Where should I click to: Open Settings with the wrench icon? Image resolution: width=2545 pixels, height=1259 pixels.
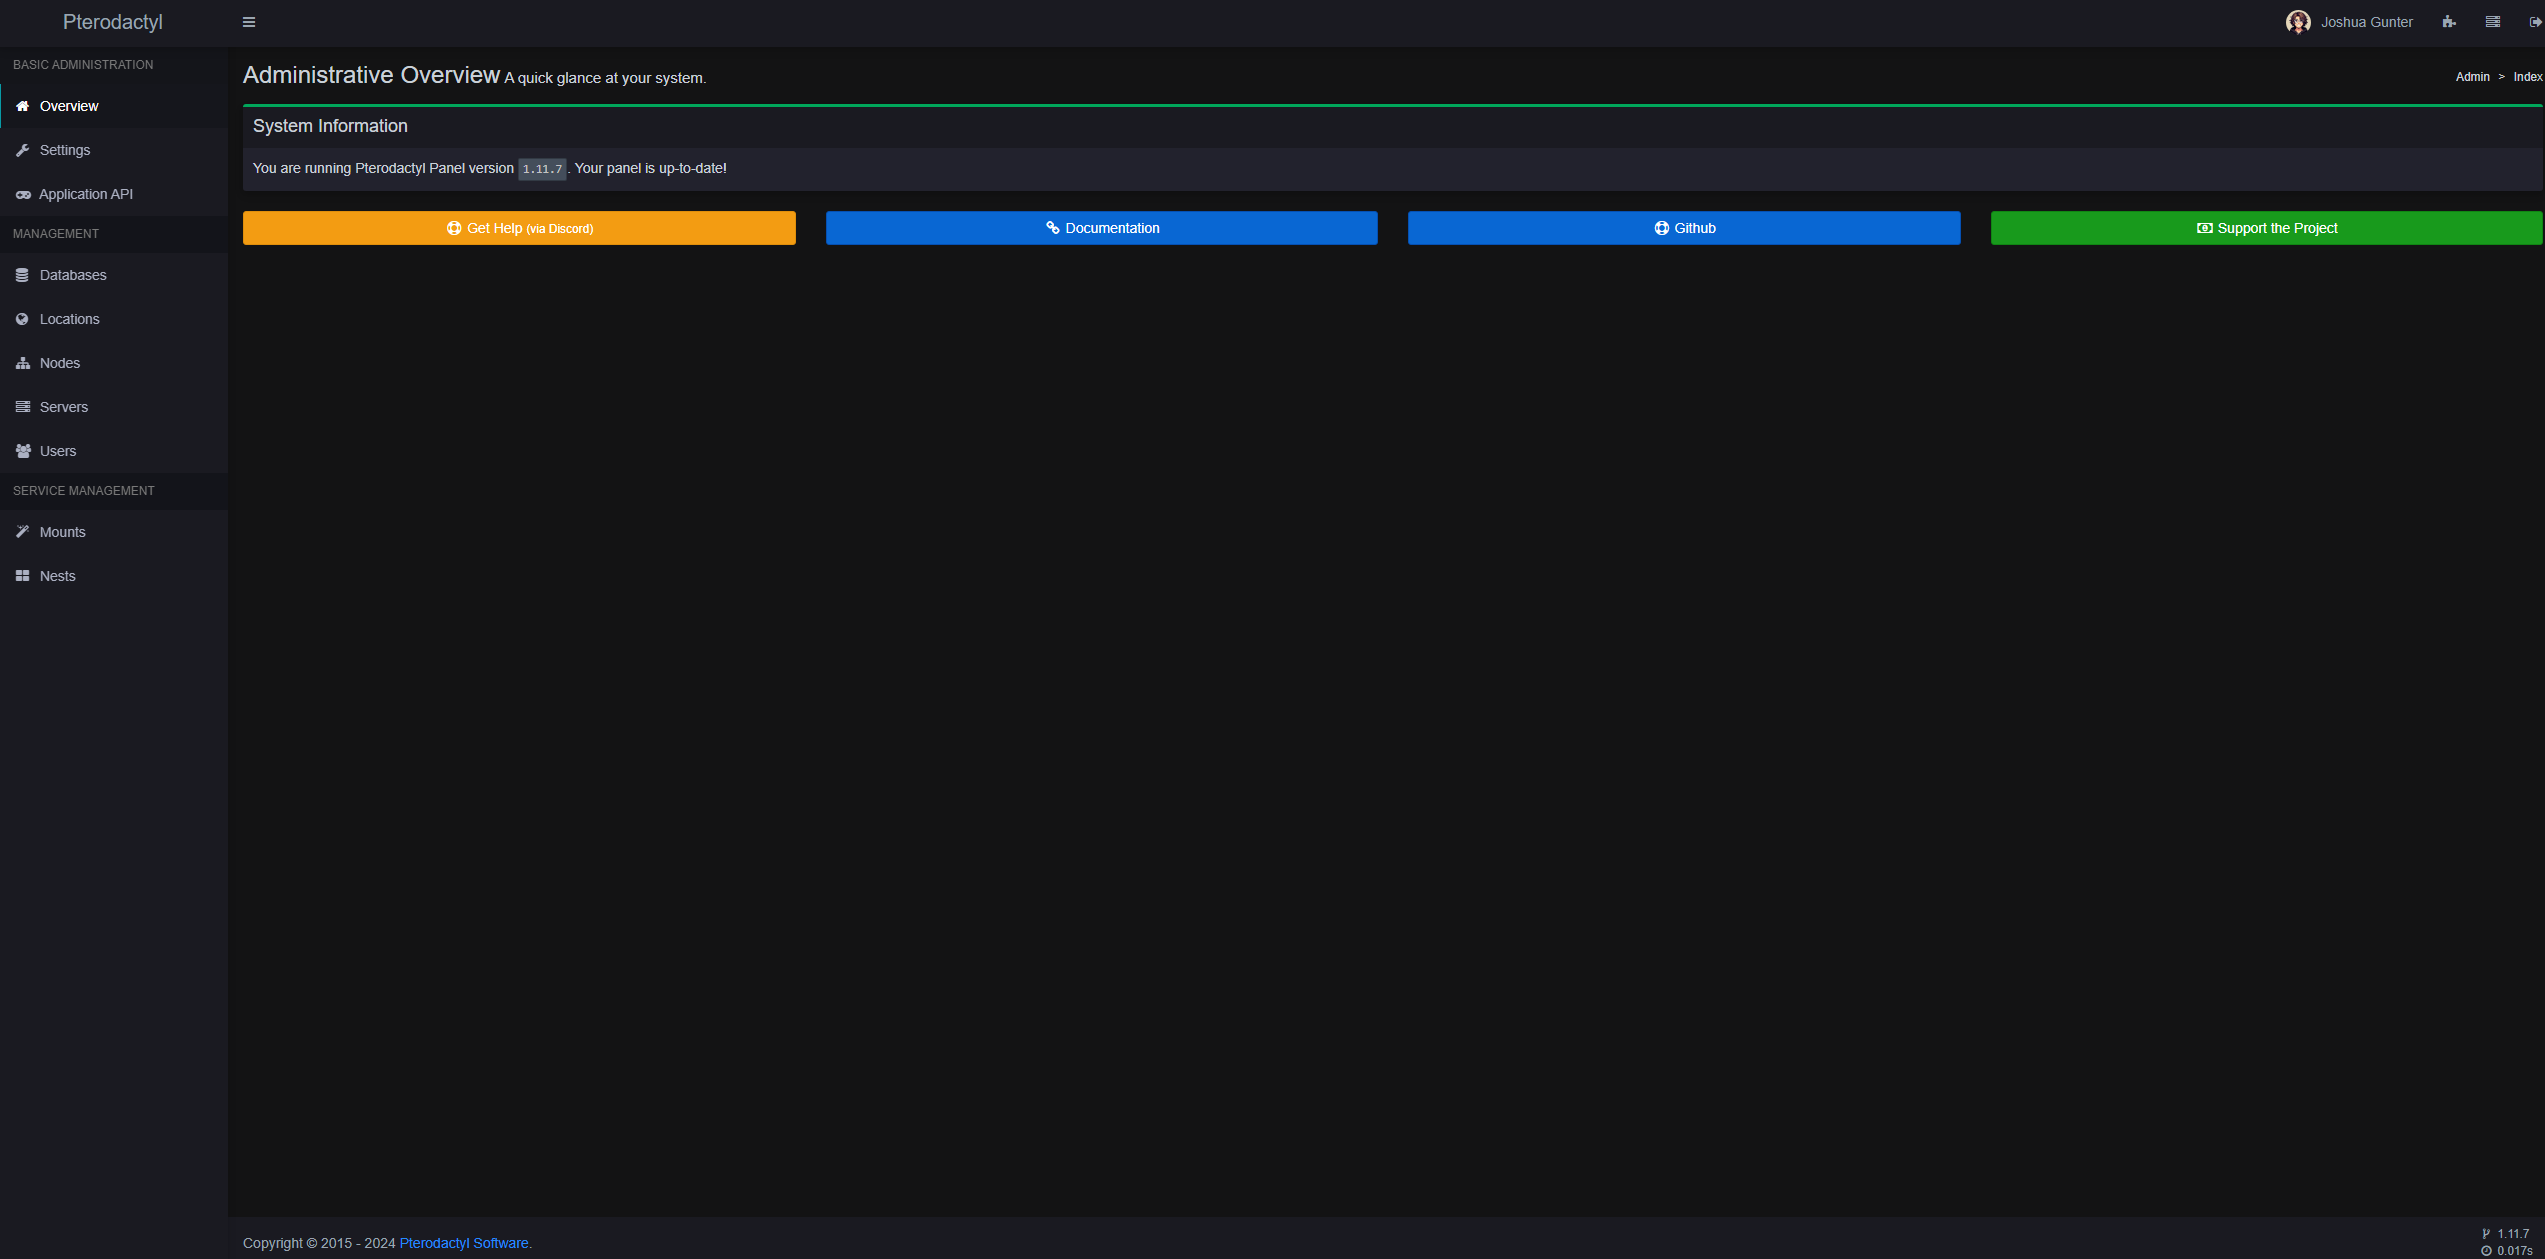pos(65,150)
